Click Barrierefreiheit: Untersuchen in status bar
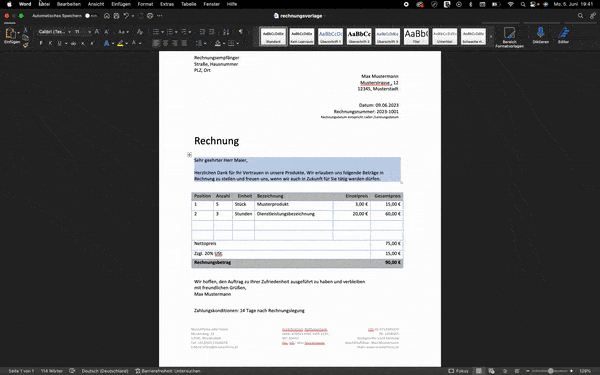Image resolution: width=600 pixels, height=375 pixels. click(168, 371)
